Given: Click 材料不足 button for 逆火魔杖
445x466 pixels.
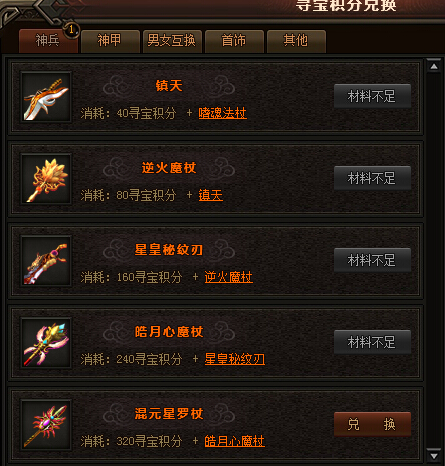Looking at the screenshot, I should click(372, 178).
